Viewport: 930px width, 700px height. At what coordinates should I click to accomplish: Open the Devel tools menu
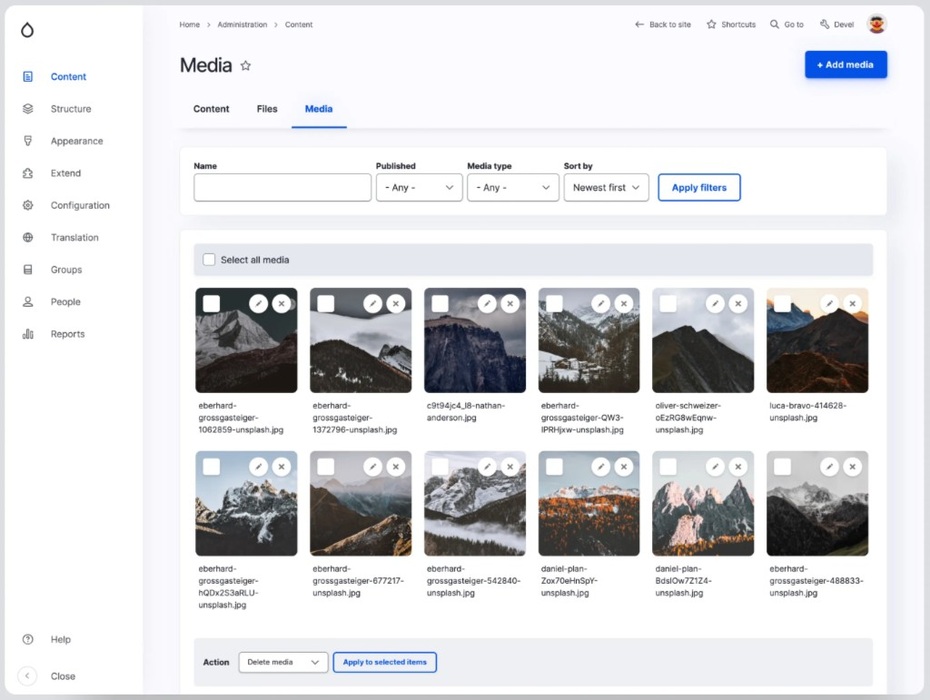(x=837, y=24)
